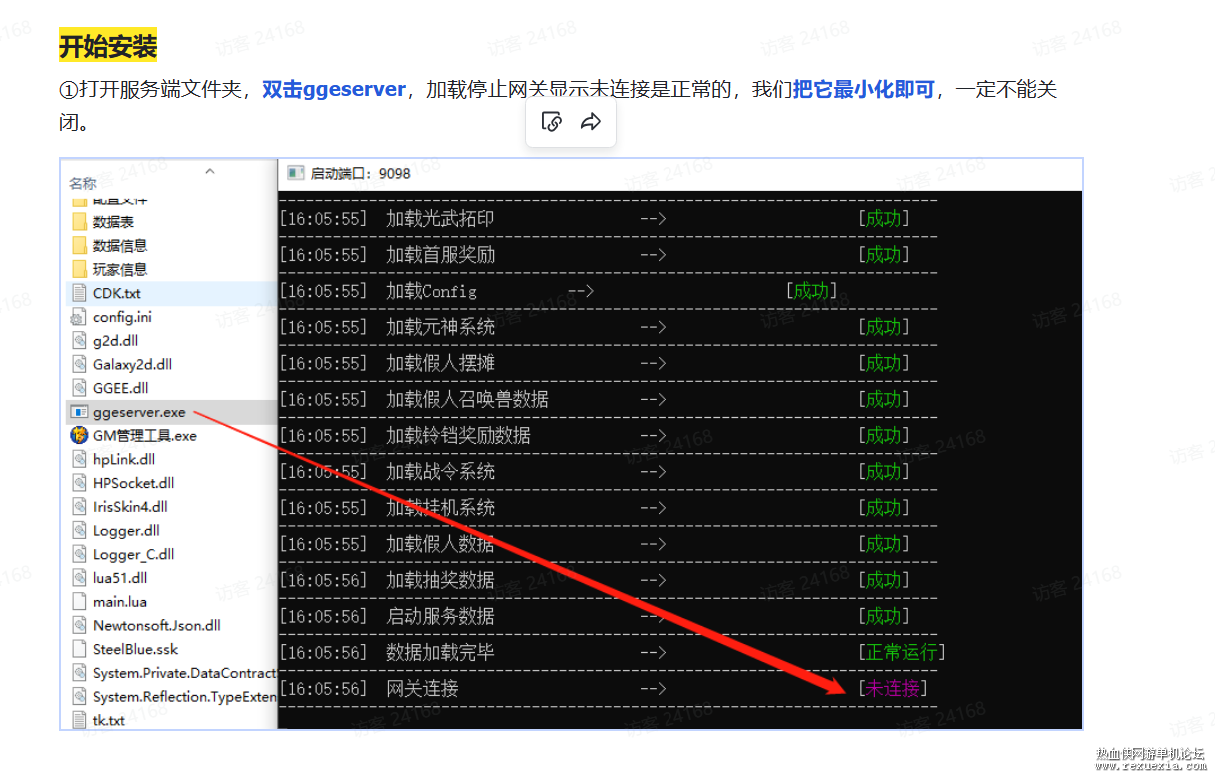Click the tutorial screenshot image
This screenshot has width=1215, height=781.
click(x=571, y=443)
